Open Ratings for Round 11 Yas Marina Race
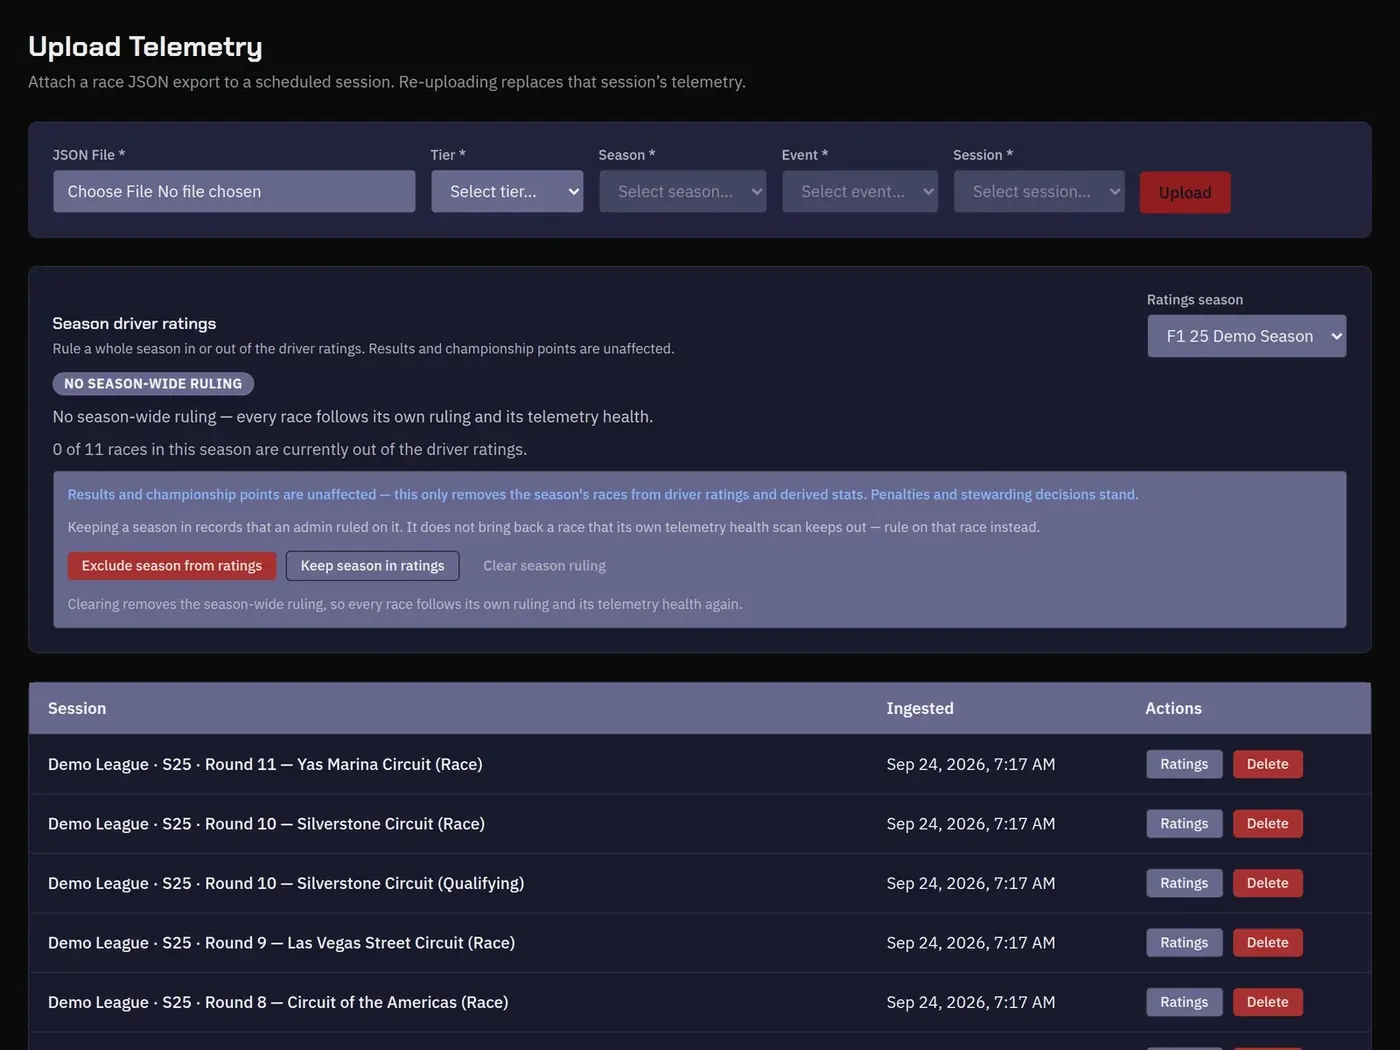The width and height of the screenshot is (1400, 1050). coord(1184,764)
